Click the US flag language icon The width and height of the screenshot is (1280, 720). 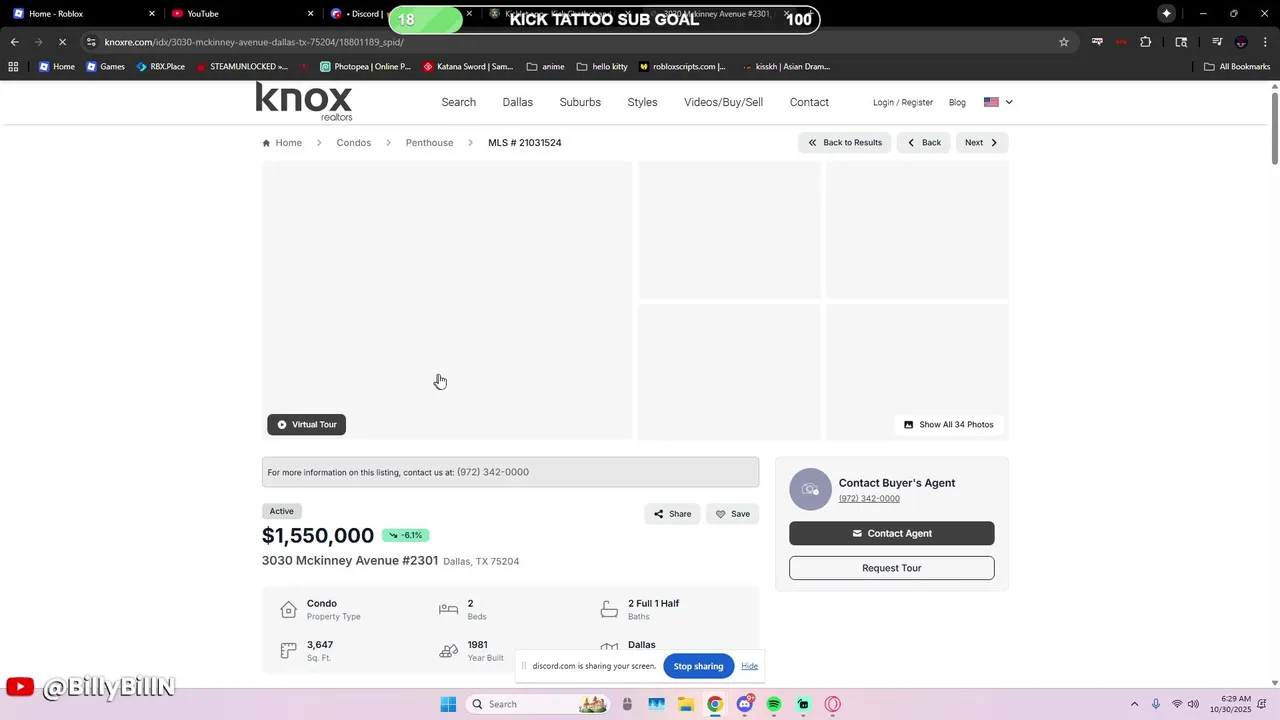click(x=991, y=102)
